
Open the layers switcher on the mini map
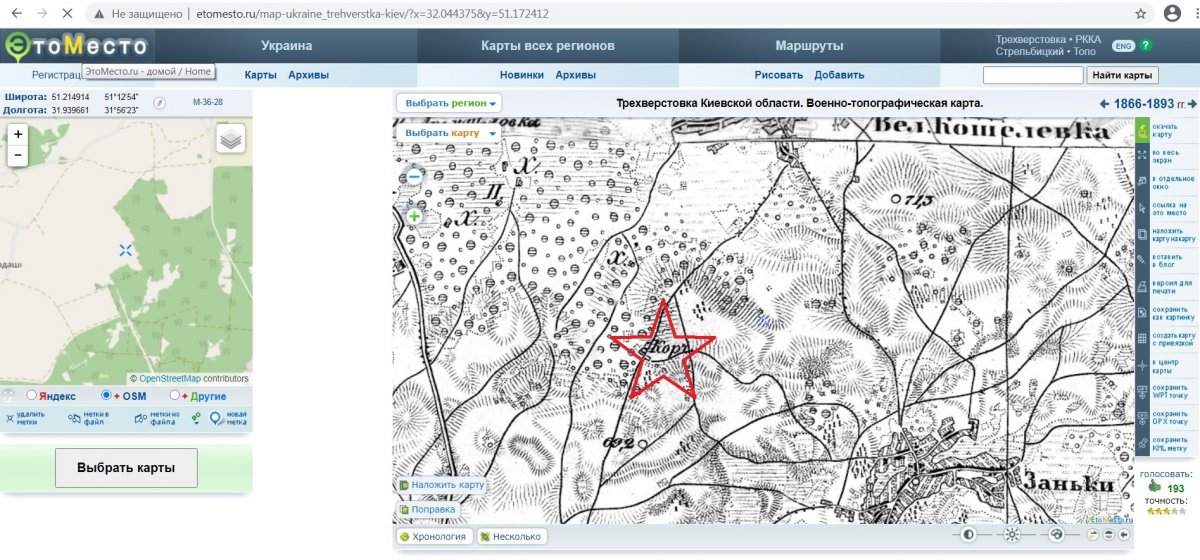point(231,140)
